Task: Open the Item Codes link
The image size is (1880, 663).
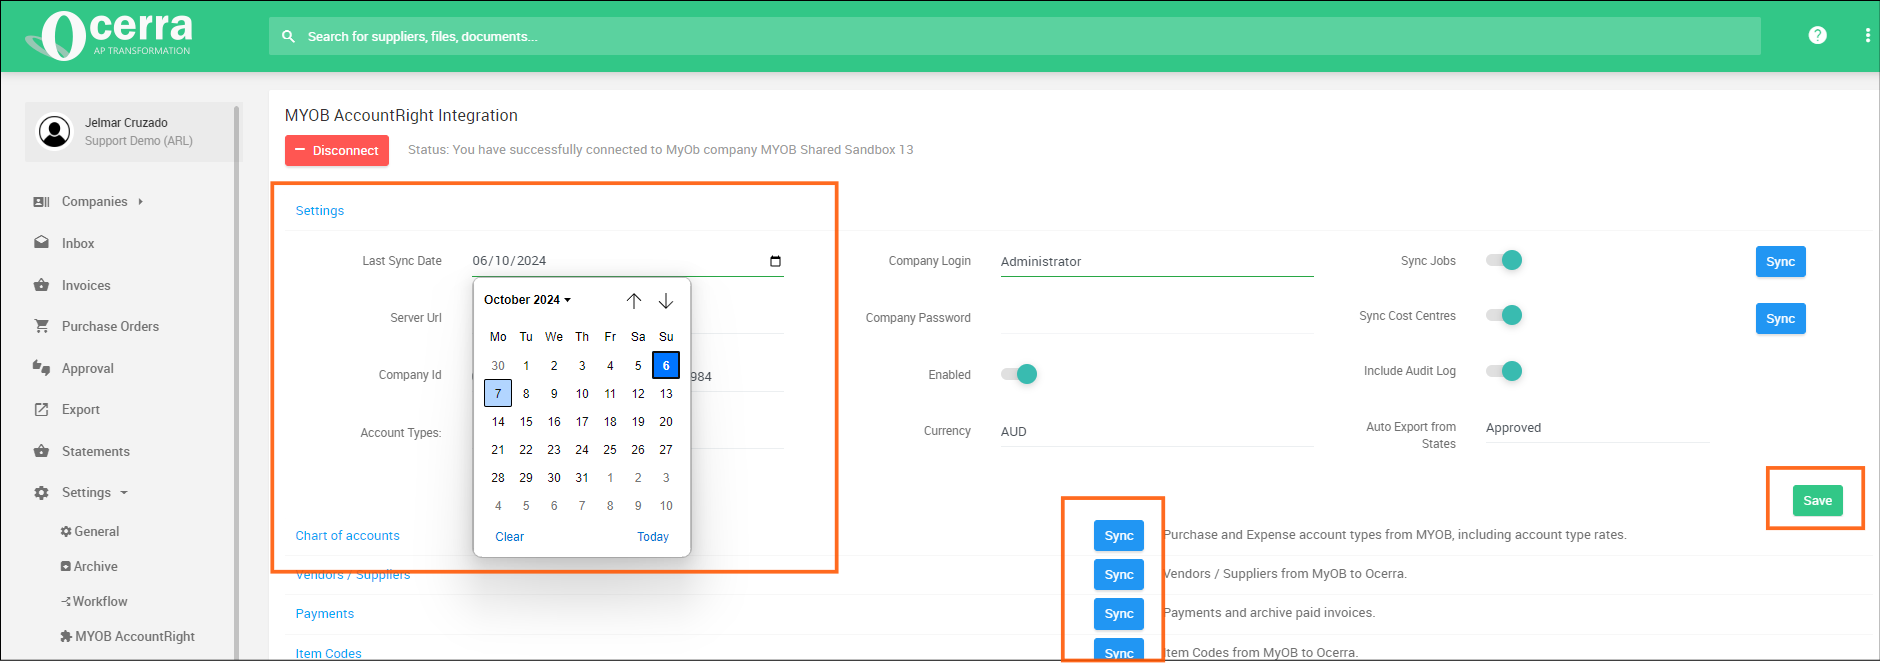Action: tap(328, 654)
